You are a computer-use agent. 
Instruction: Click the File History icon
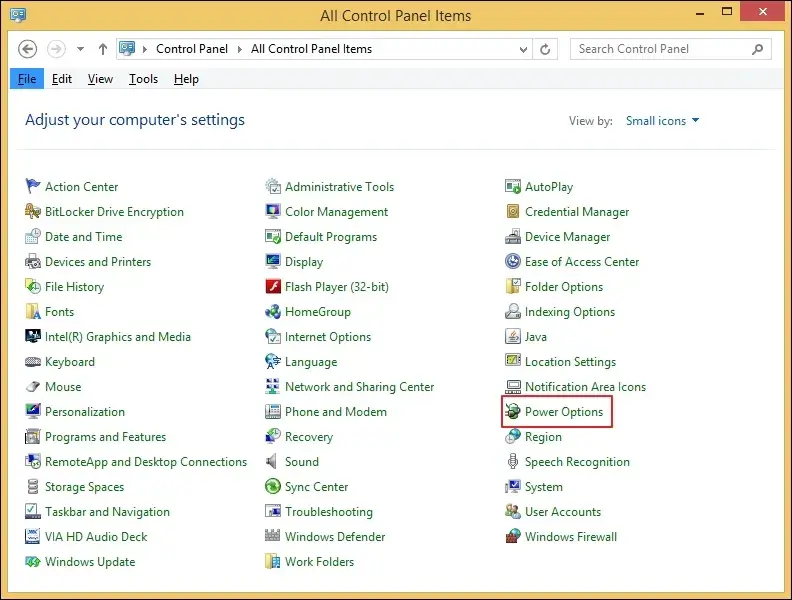[x=33, y=286]
